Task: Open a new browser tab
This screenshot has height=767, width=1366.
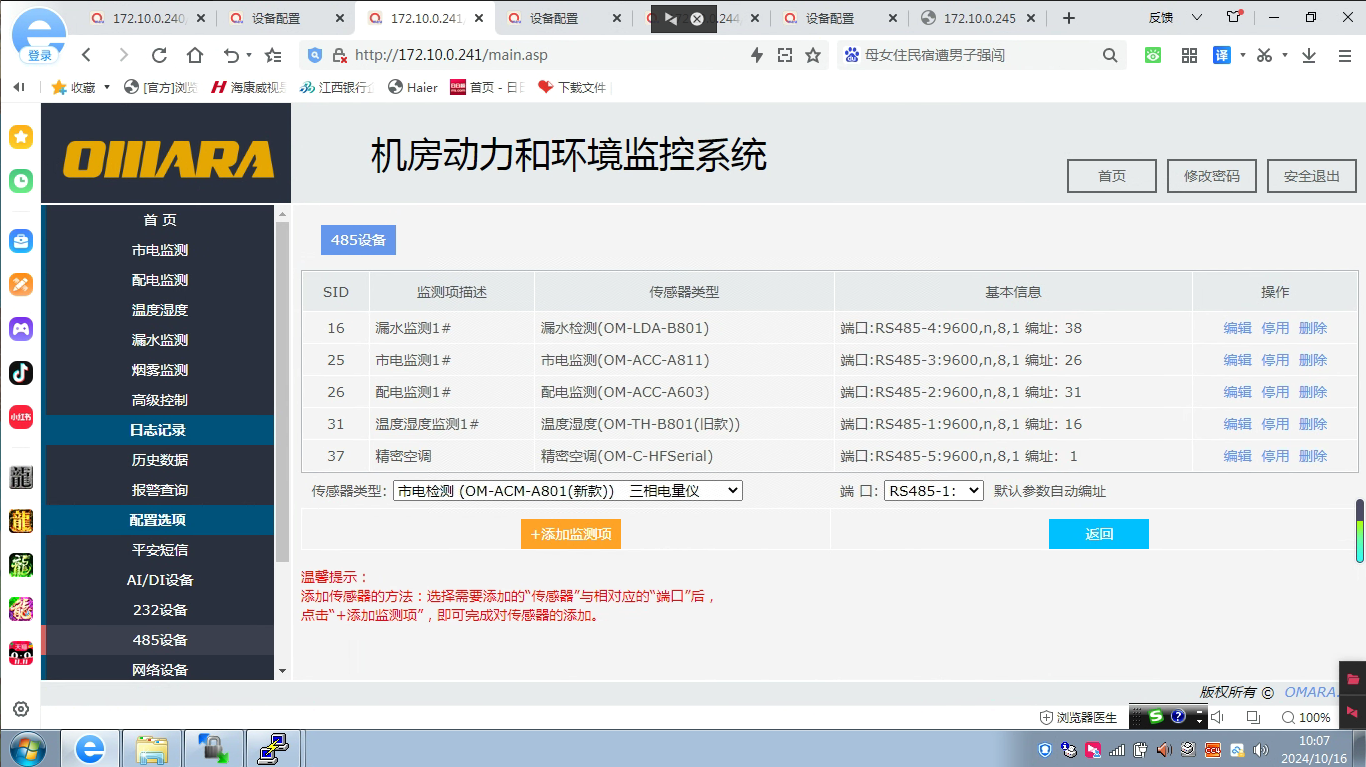Action: 1069,18
